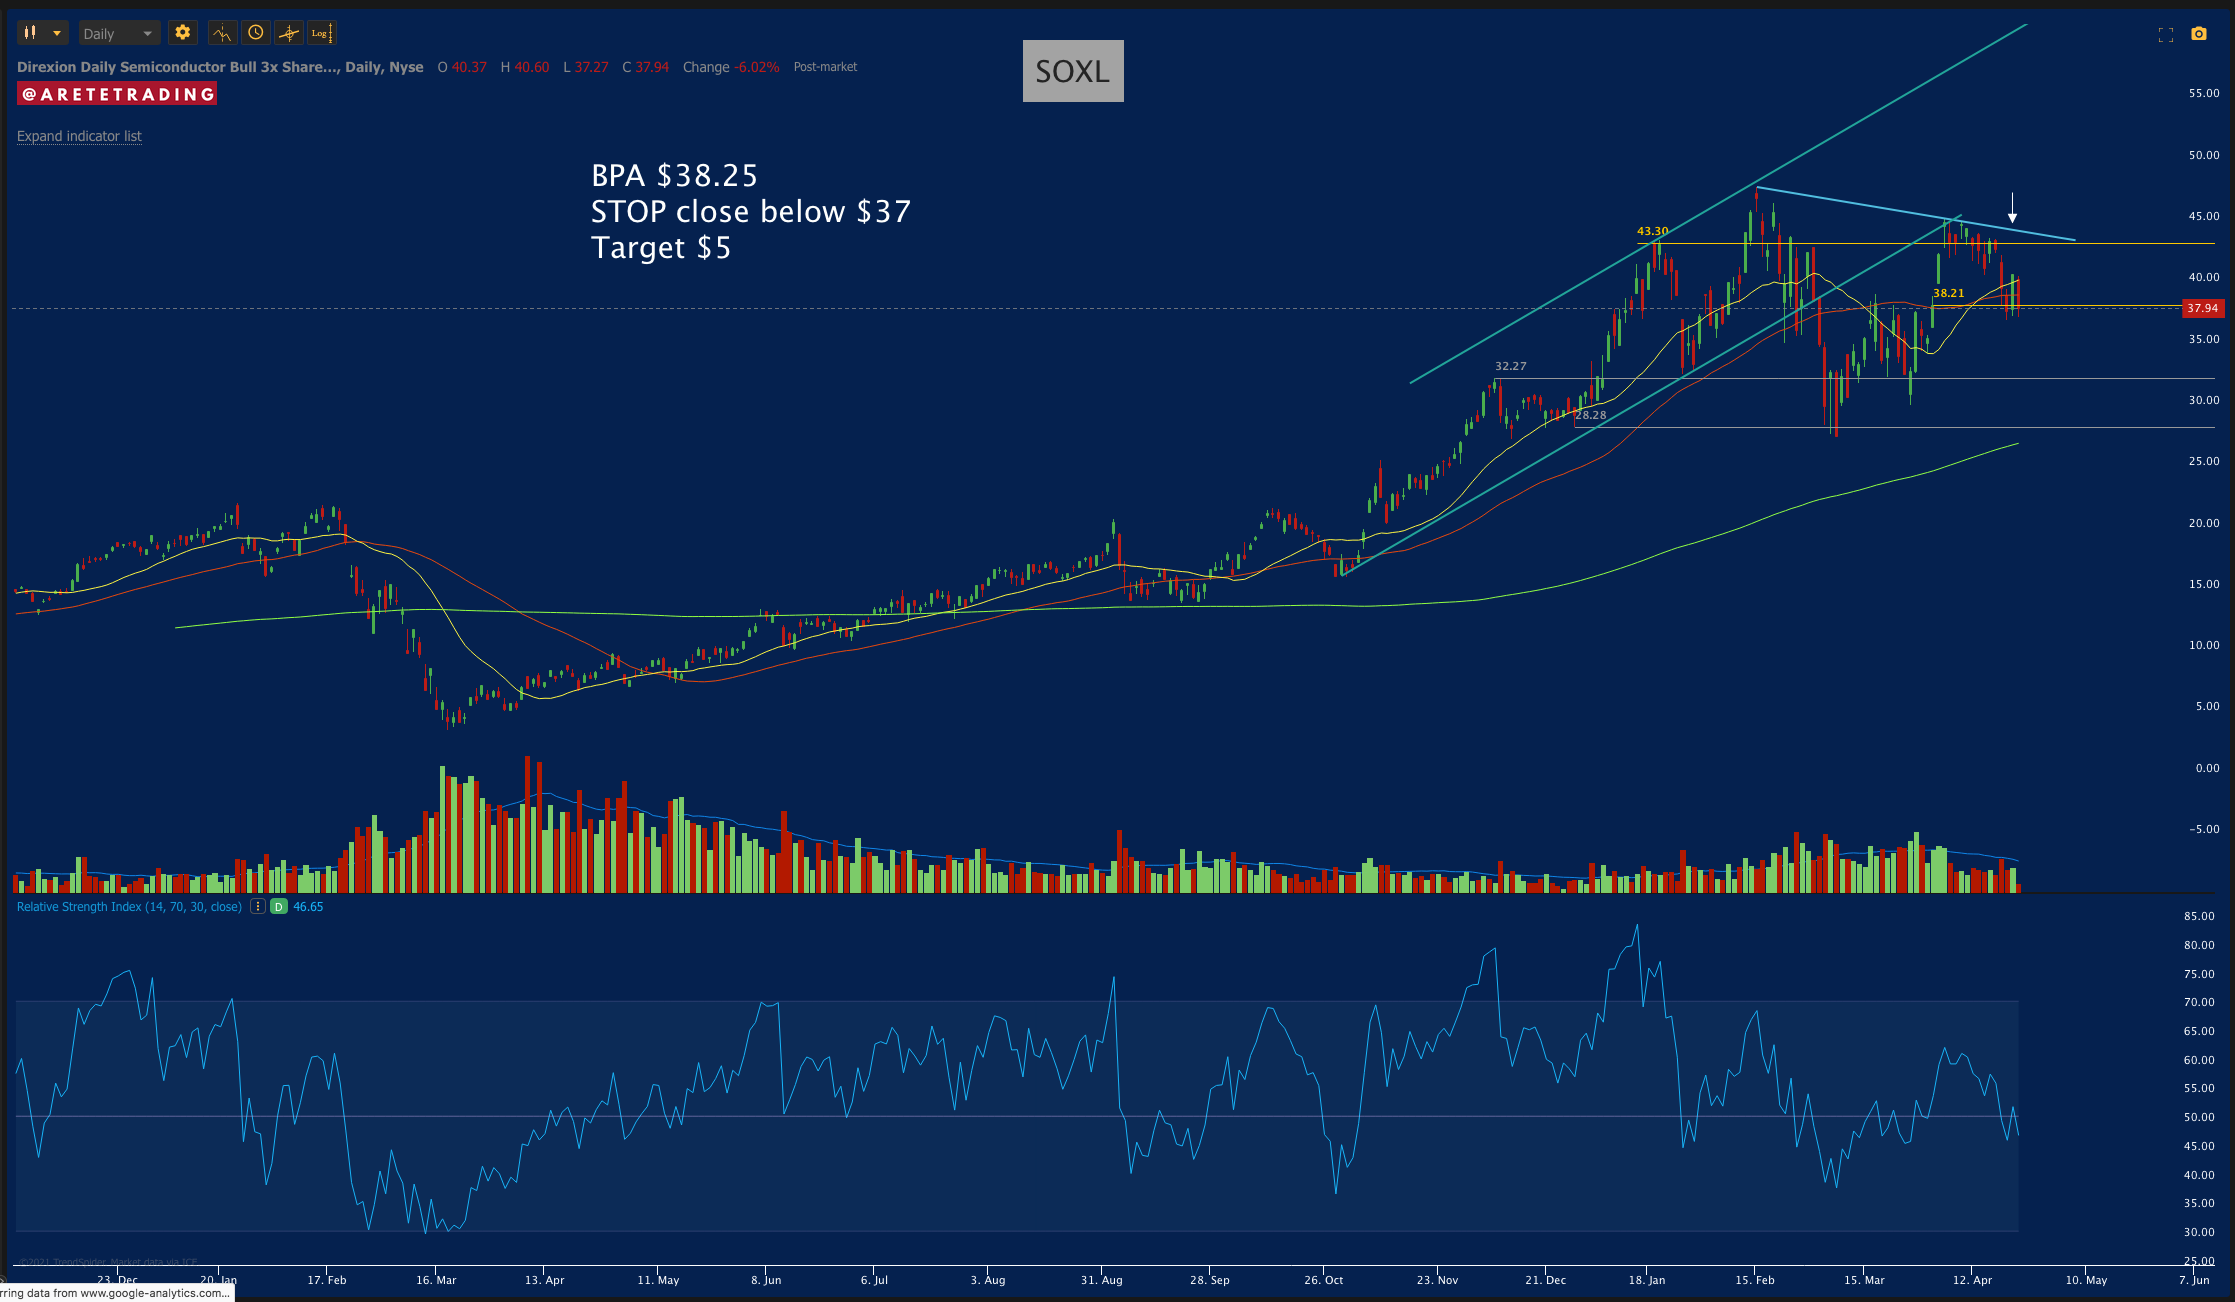Click the STOP close below $37 annotation
2235x1302 pixels.
(x=751, y=212)
